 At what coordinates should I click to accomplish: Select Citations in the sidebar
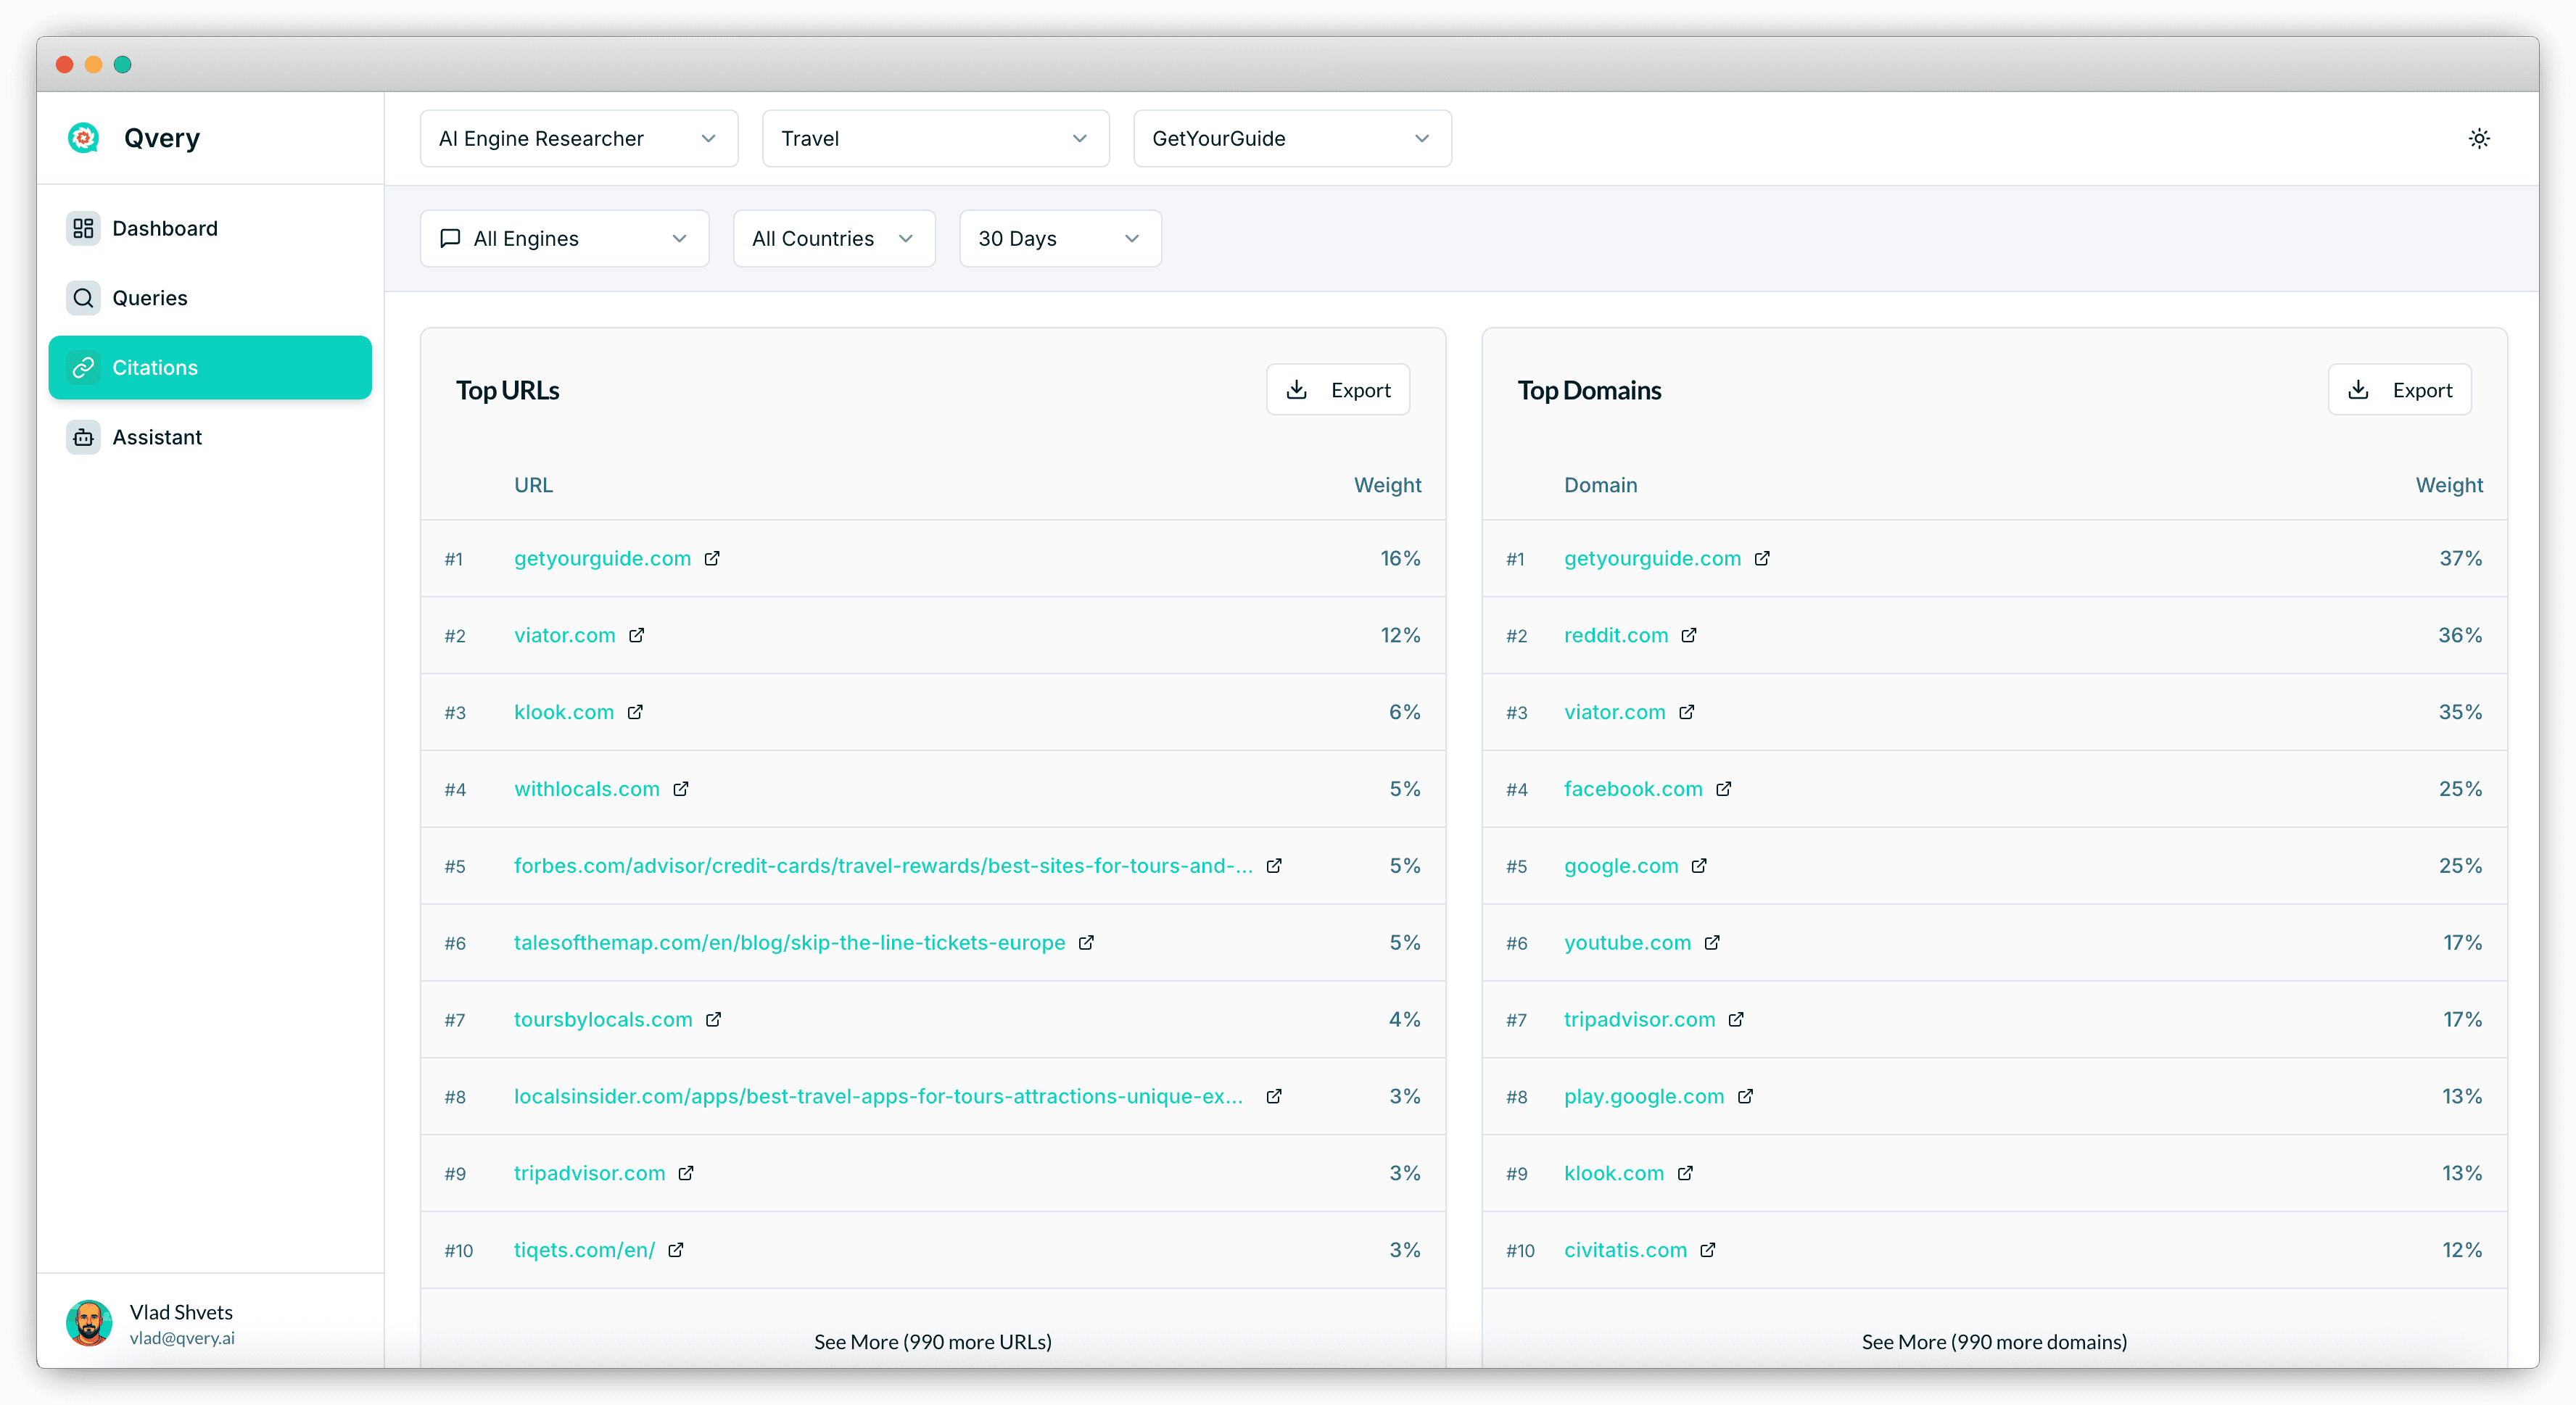210,368
